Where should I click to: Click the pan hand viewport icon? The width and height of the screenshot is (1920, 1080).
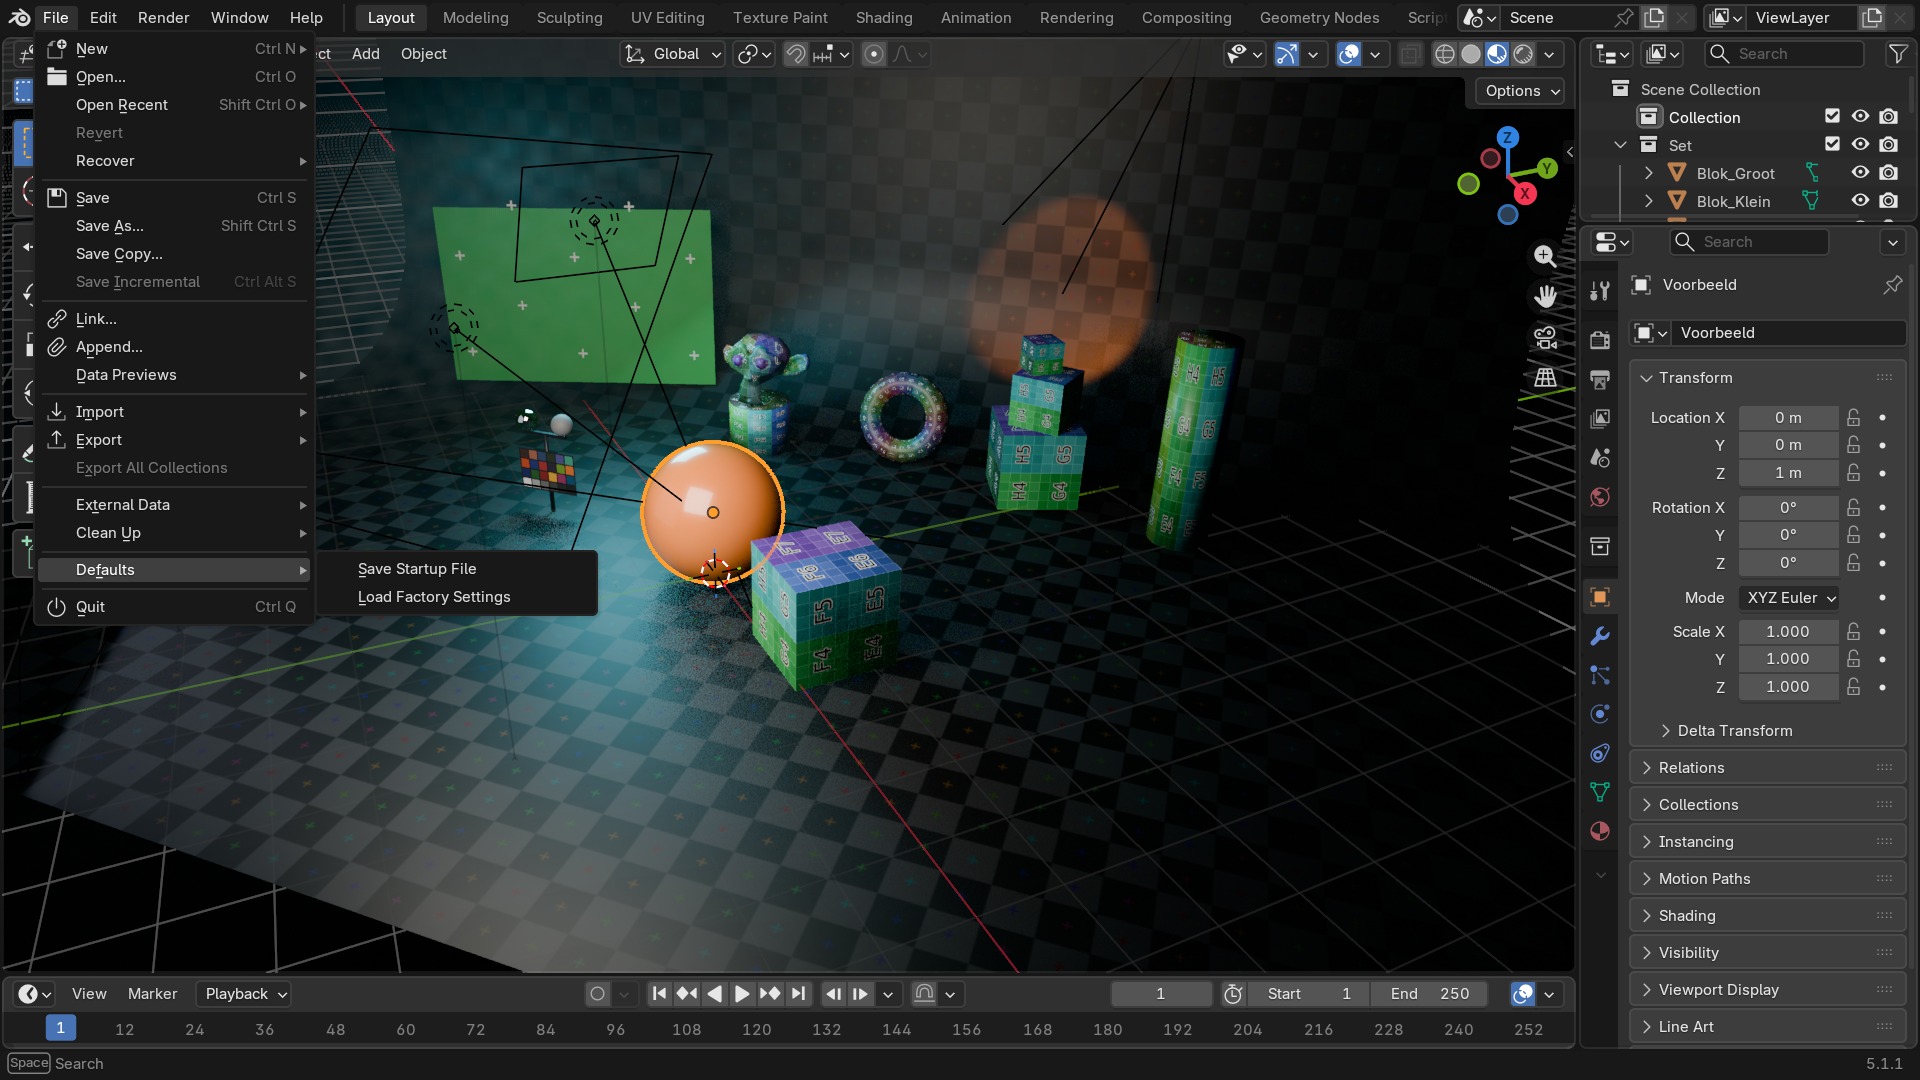click(x=1545, y=296)
